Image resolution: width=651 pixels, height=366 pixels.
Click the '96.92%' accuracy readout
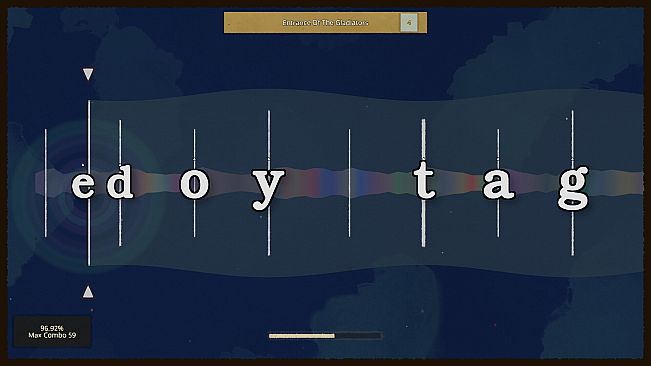click(52, 328)
